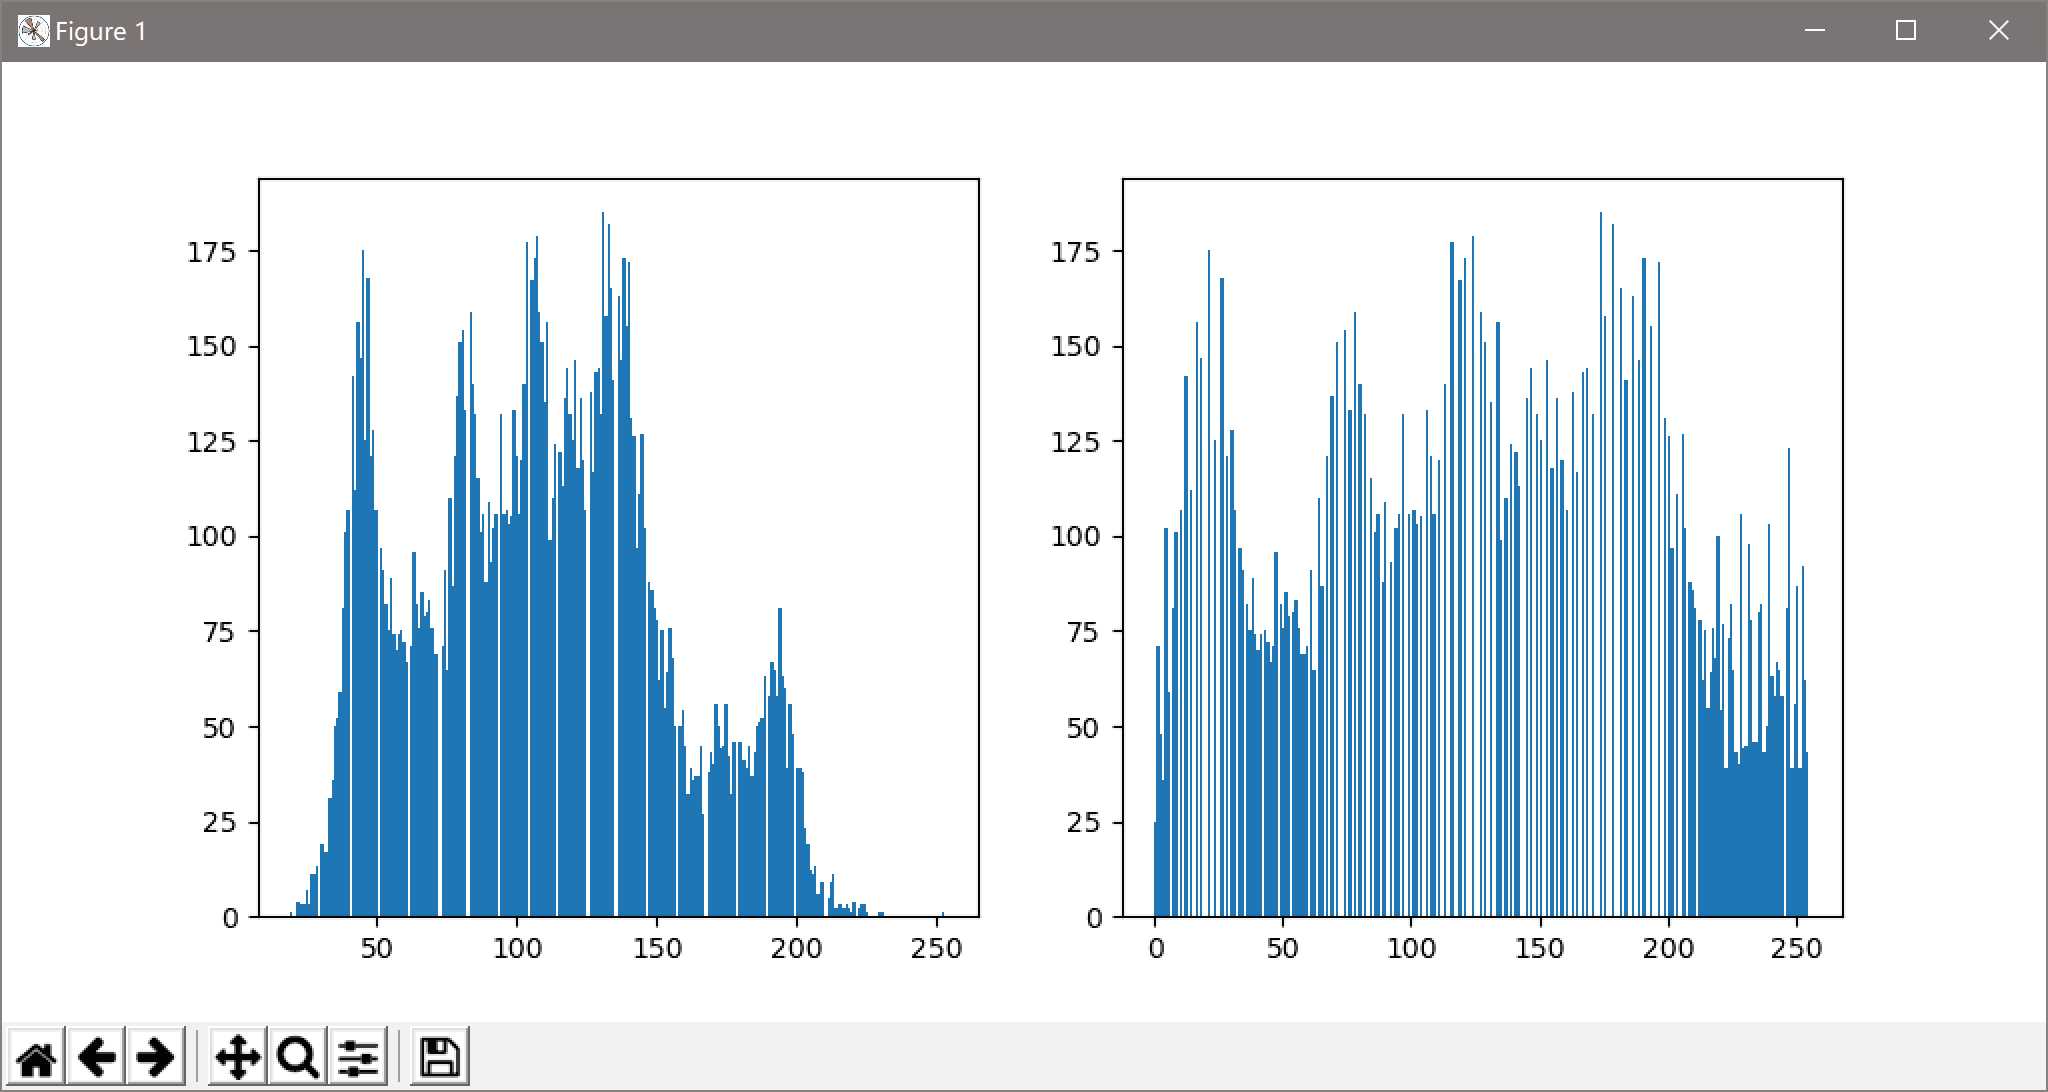Close the Figure 1 window
Screen dimensions: 2048x1092
click(x=1998, y=31)
